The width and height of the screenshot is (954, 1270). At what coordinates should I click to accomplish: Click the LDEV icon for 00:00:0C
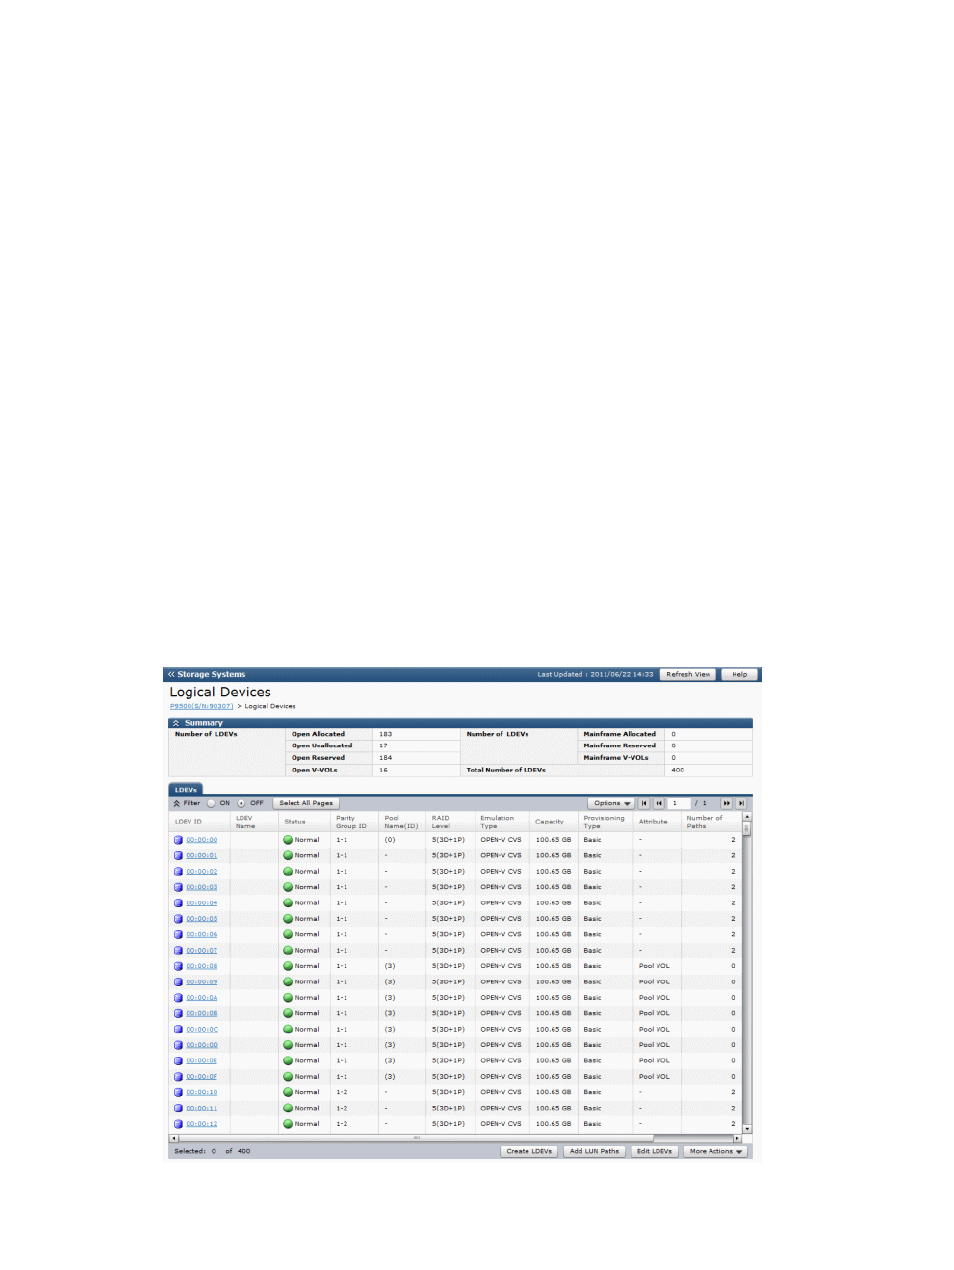(x=178, y=1030)
